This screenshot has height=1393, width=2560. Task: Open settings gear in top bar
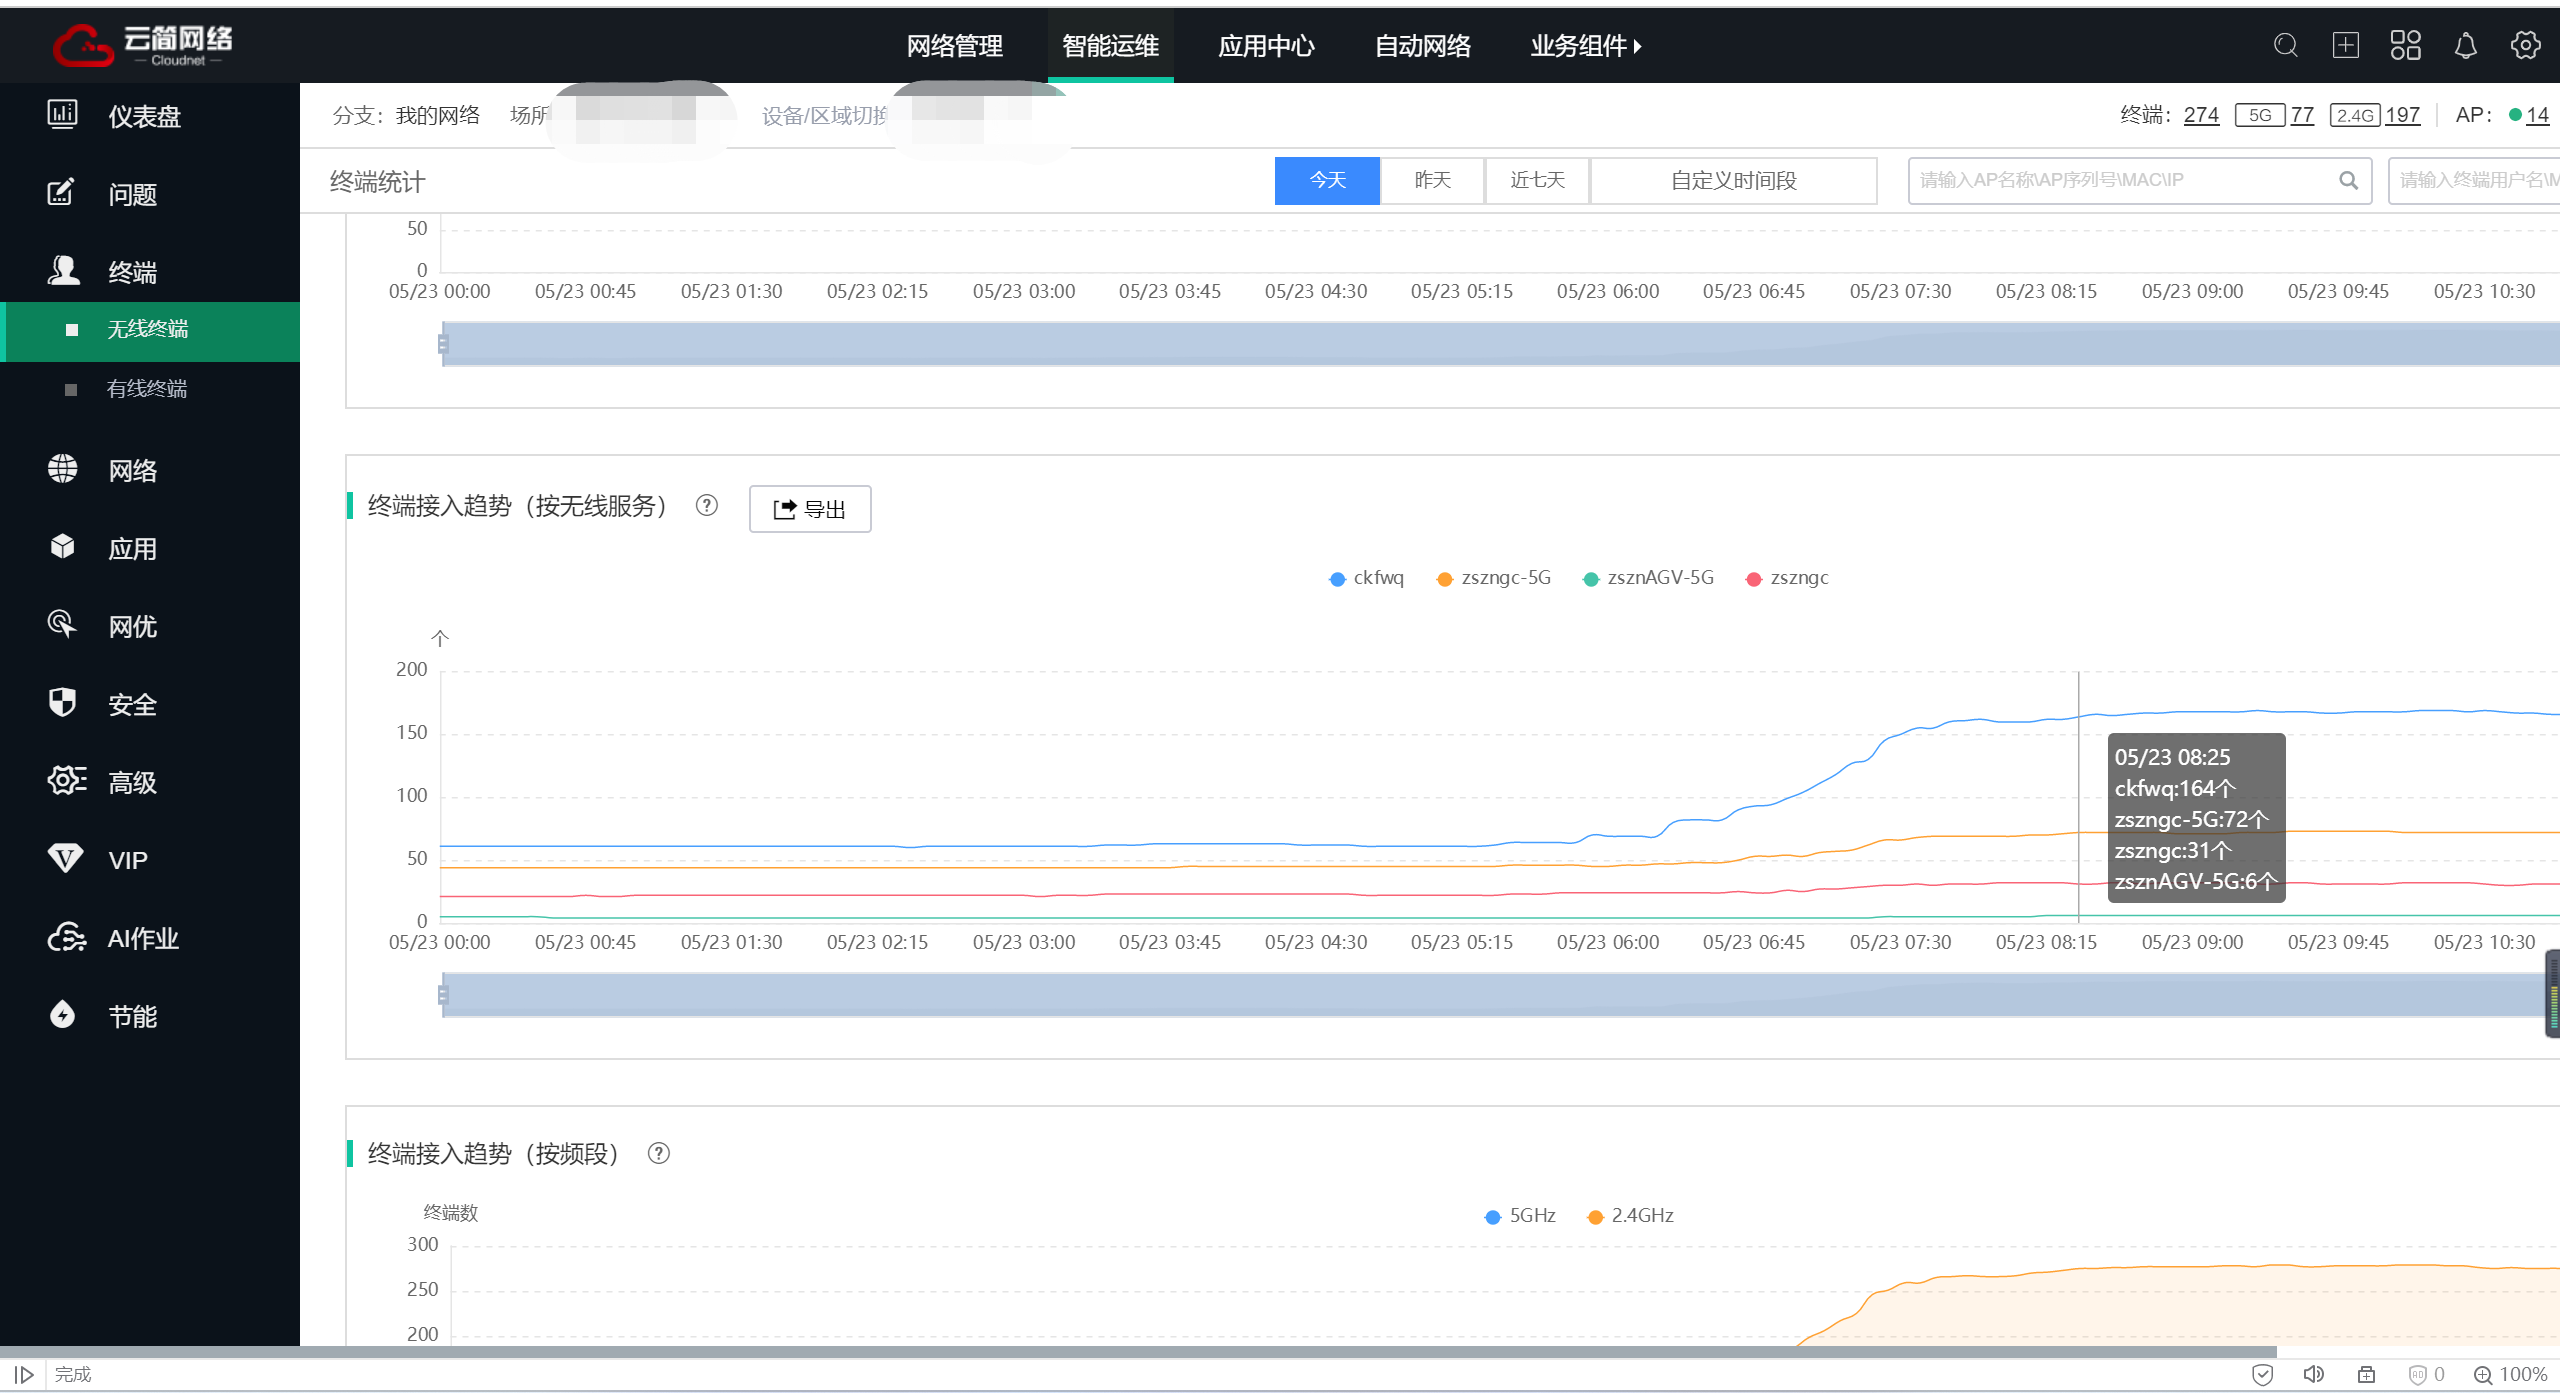(x=2525, y=46)
